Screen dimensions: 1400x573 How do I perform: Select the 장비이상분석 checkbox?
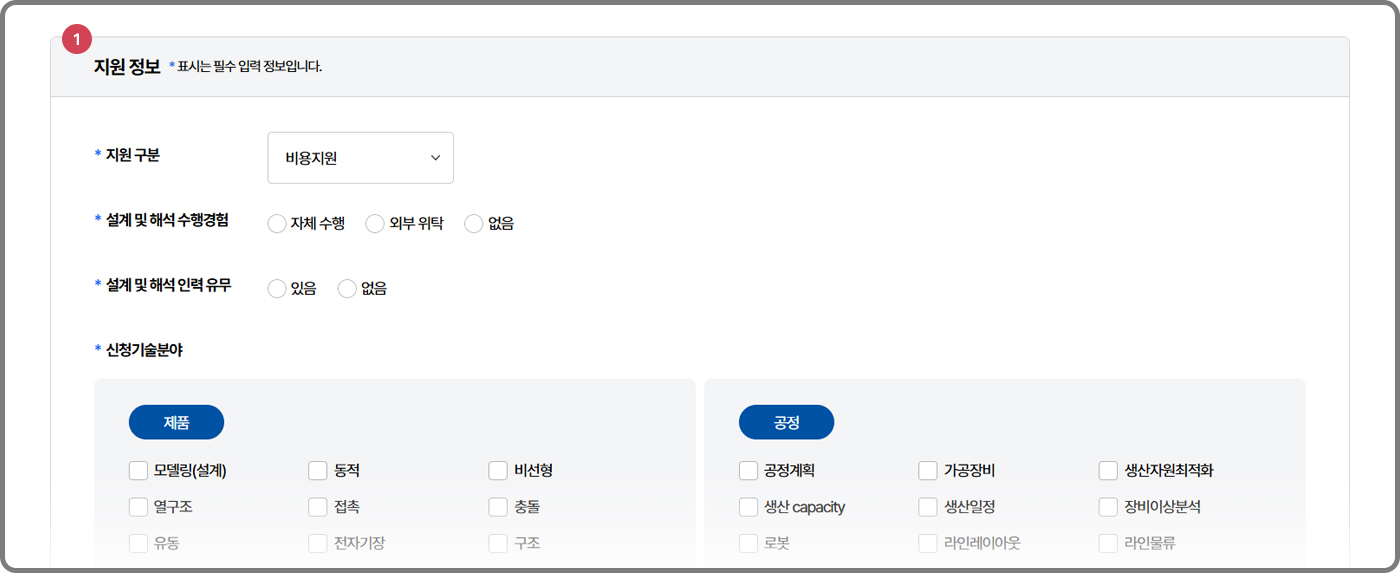coord(1108,507)
